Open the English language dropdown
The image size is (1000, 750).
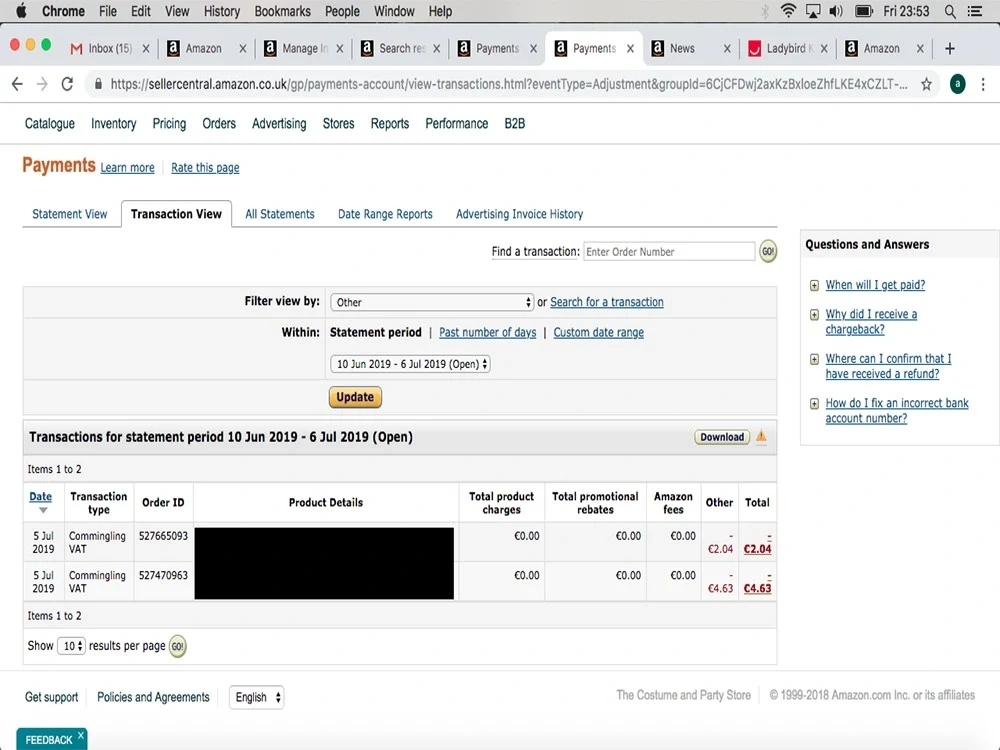point(256,697)
